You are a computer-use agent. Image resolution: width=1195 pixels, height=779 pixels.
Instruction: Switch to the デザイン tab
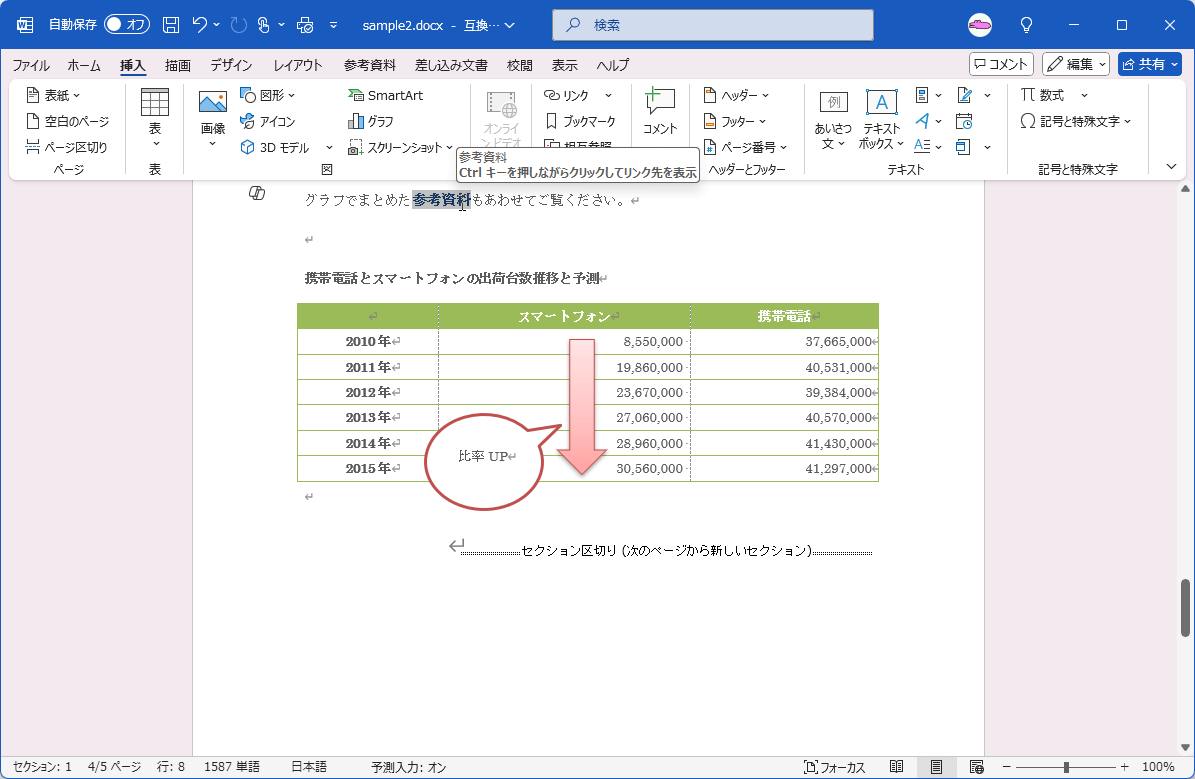231,66
